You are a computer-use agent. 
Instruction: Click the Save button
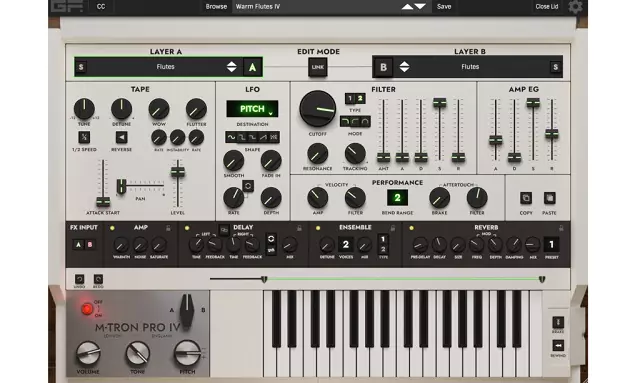(x=444, y=7)
